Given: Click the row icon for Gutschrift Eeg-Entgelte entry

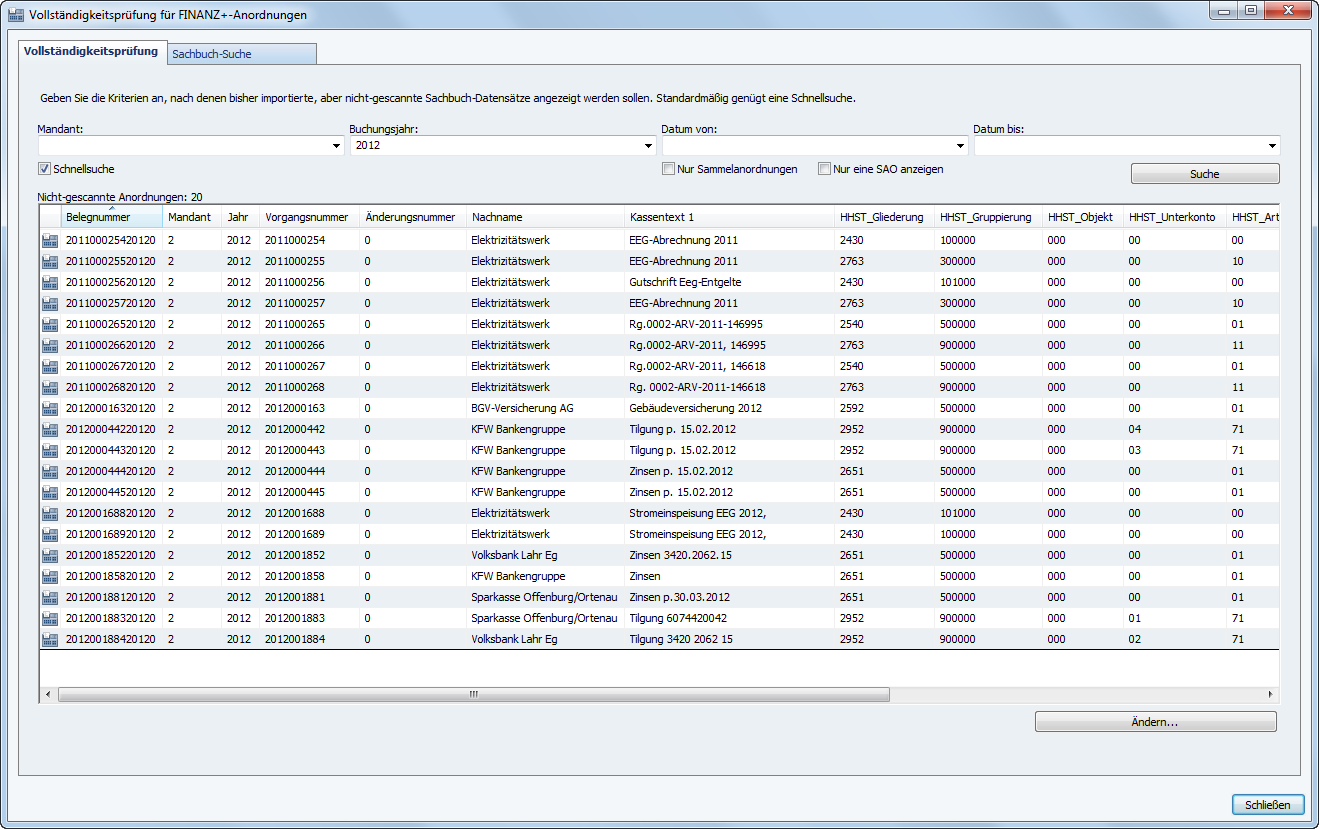Looking at the screenshot, I should (x=50, y=282).
